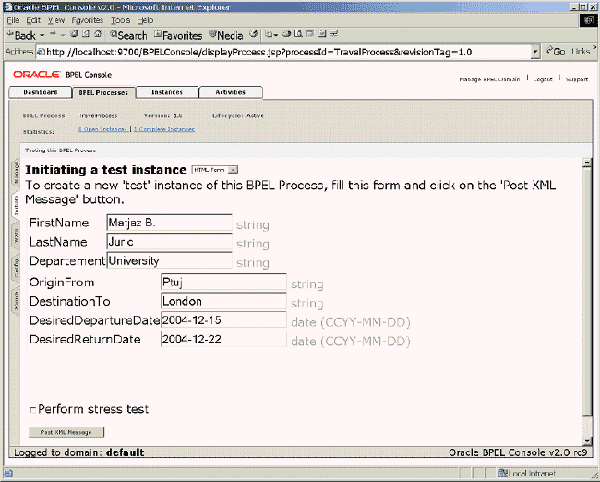Click the Go button beside address bar
Viewport: 600px width, 482px height.
tap(556, 51)
